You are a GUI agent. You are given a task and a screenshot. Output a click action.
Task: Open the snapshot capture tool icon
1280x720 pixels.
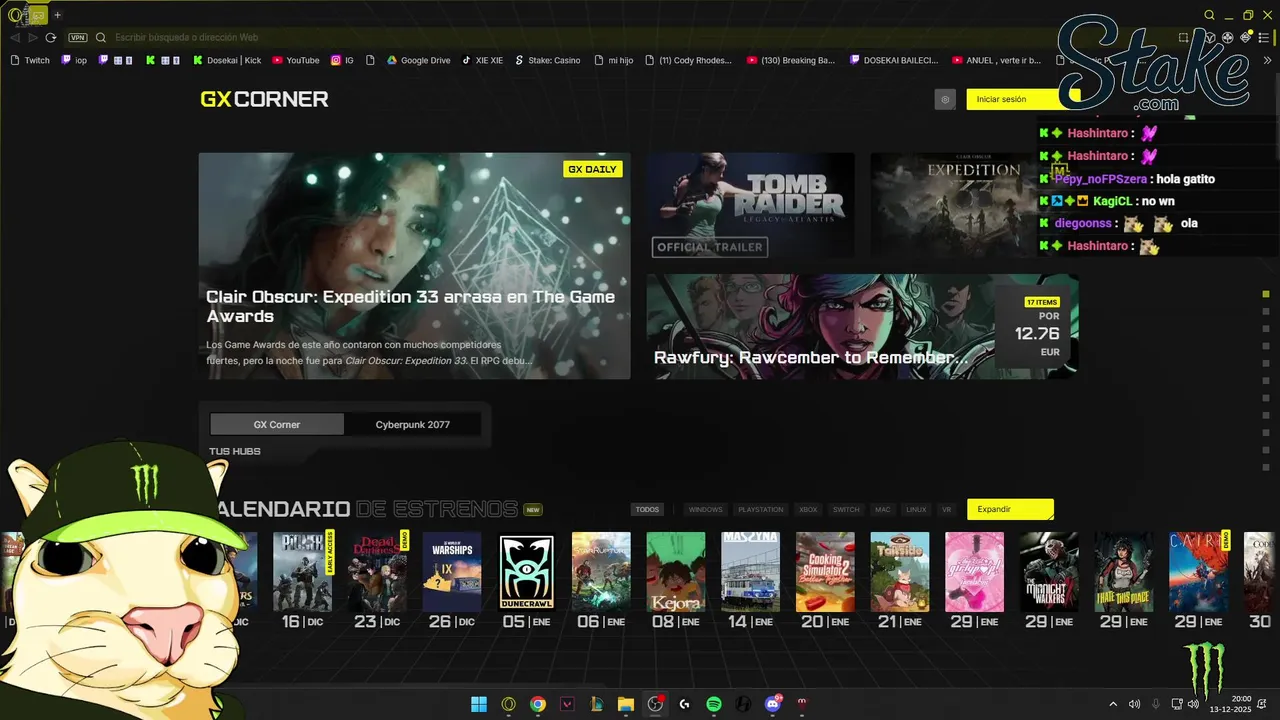tap(1183, 37)
